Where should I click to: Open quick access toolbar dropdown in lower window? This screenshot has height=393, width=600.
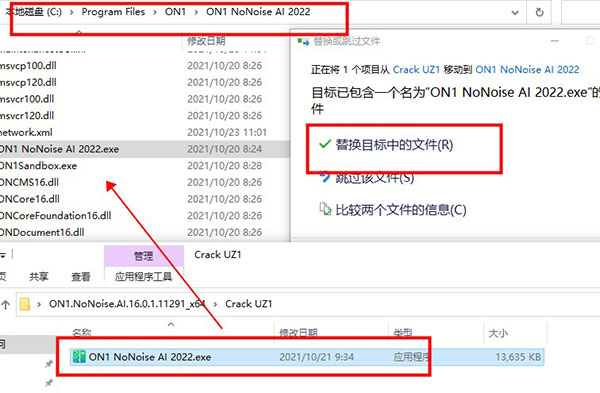click(3, 255)
